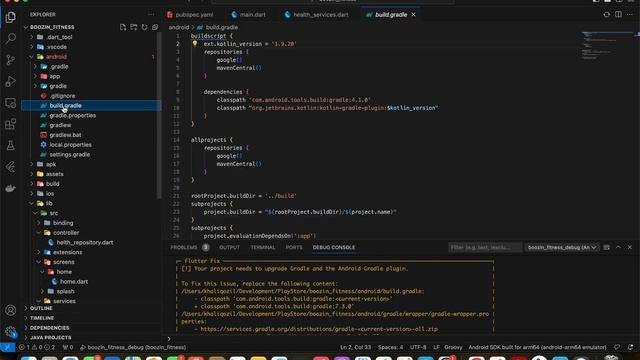Open the Testing flask view
This screenshot has height=360, width=640.
point(11,145)
